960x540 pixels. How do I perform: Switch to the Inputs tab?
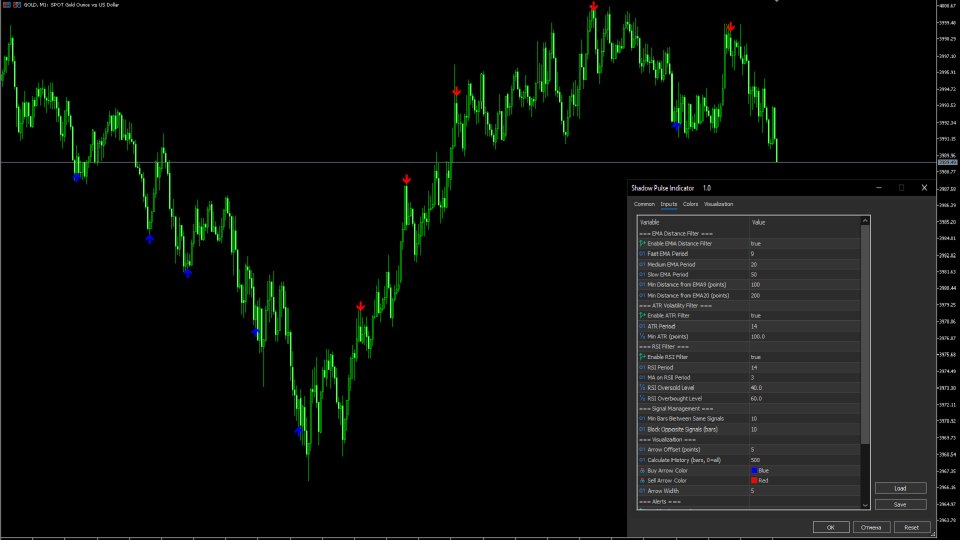pos(669,204)
